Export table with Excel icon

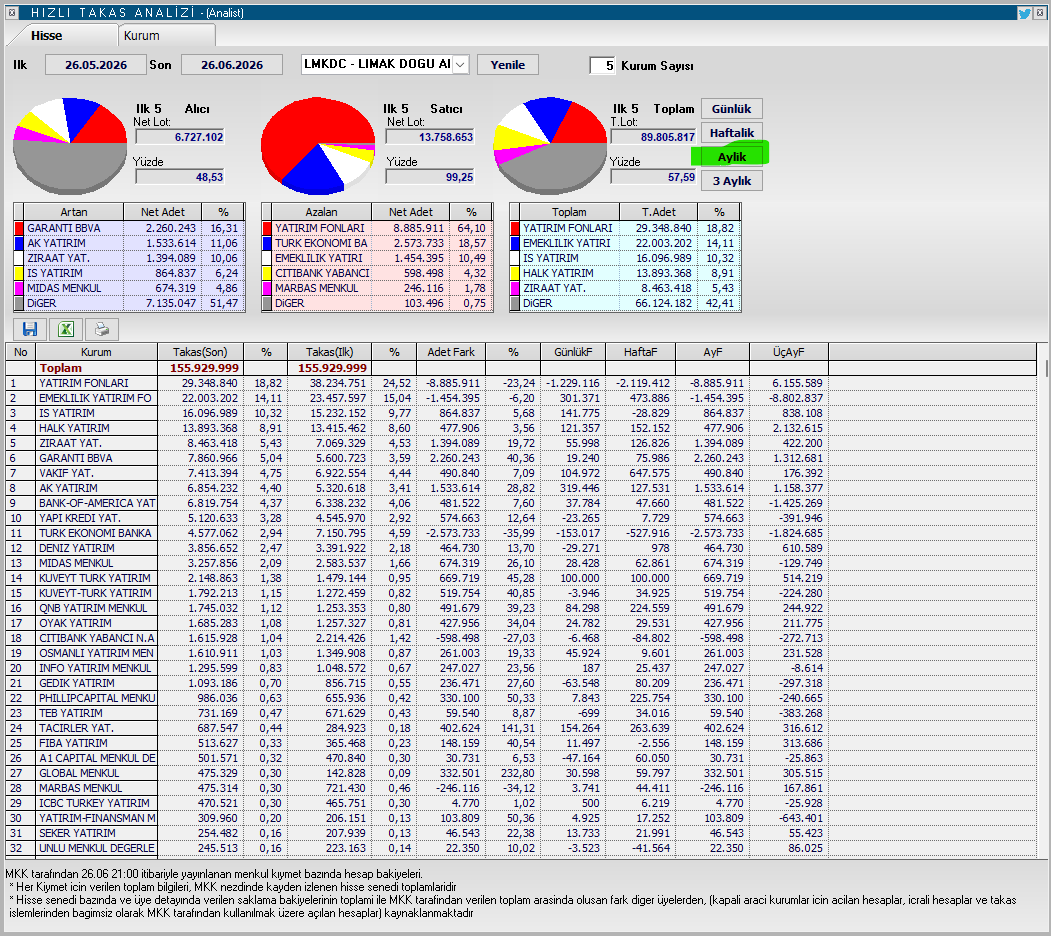66,329
